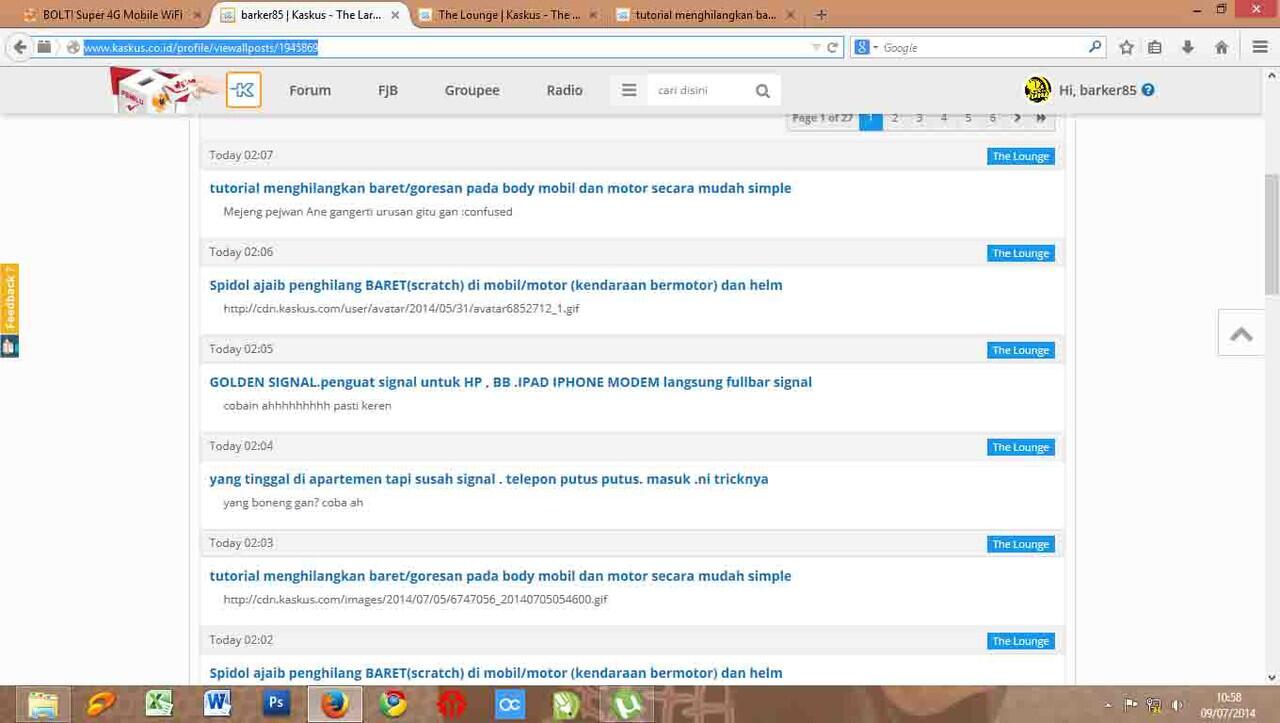Open the Firefox hamburger menu

point(1260,47)
